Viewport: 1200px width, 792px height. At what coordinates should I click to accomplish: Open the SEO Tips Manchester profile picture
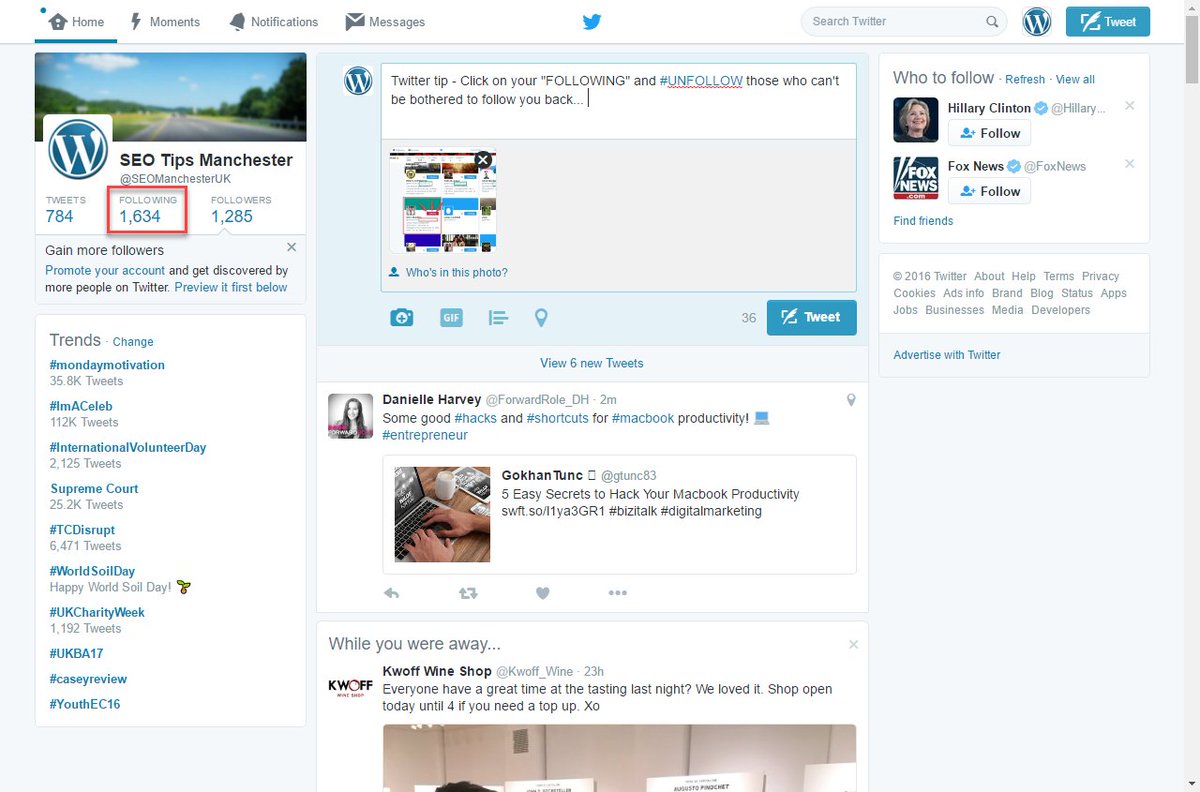pos(78,149)
